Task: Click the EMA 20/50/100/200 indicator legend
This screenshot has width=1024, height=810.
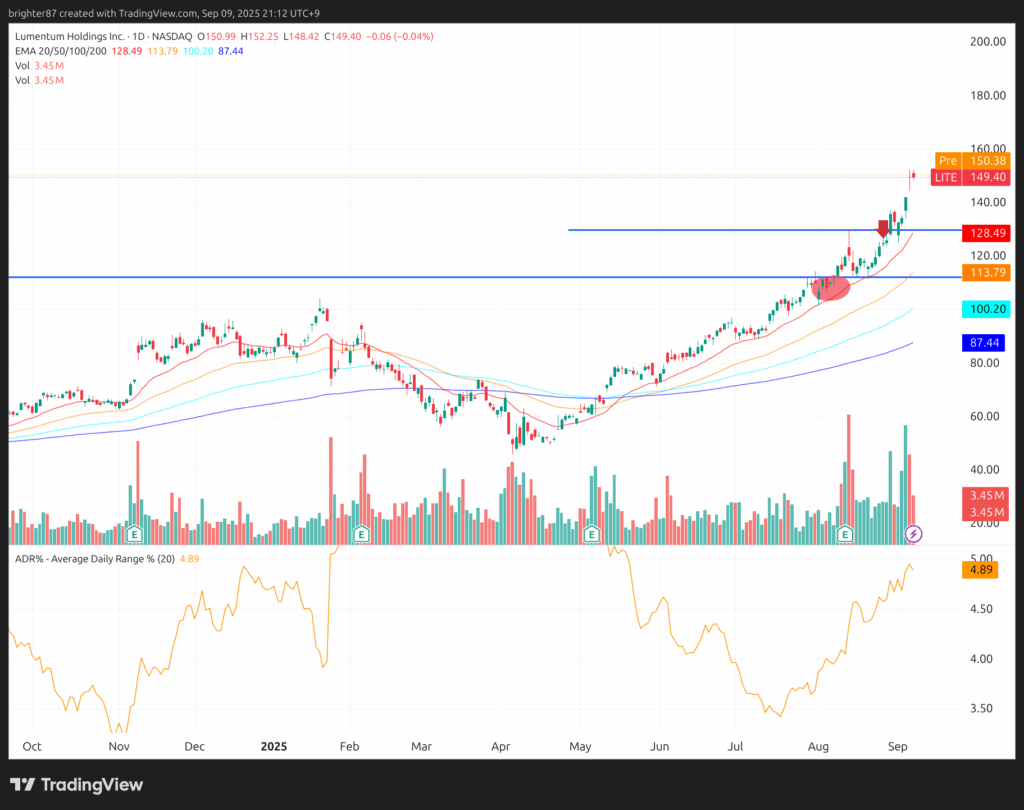Action: [61, 51]
